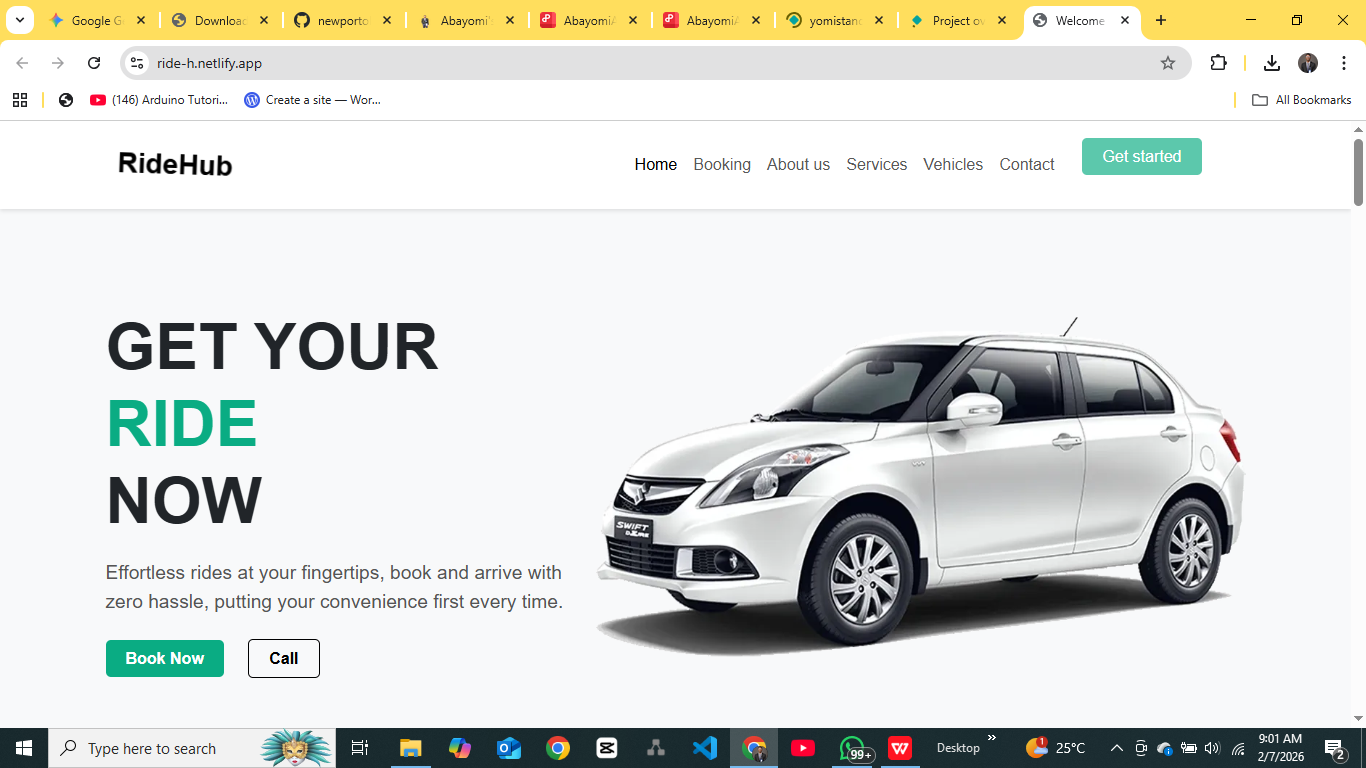This screenshot has height=768, width=1366.
Task: Click the page vertical scrollbar thumb
Action: (1359, 172)
